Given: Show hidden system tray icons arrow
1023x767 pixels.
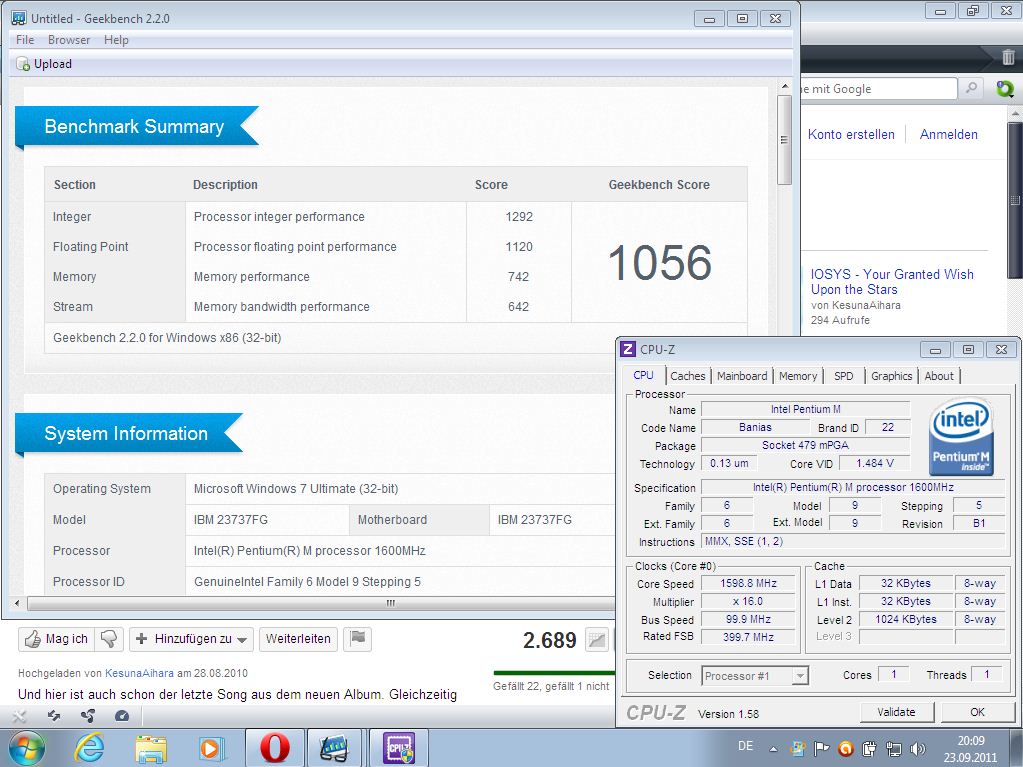Looking at the screenshot, I should click(x=773, y=747).
